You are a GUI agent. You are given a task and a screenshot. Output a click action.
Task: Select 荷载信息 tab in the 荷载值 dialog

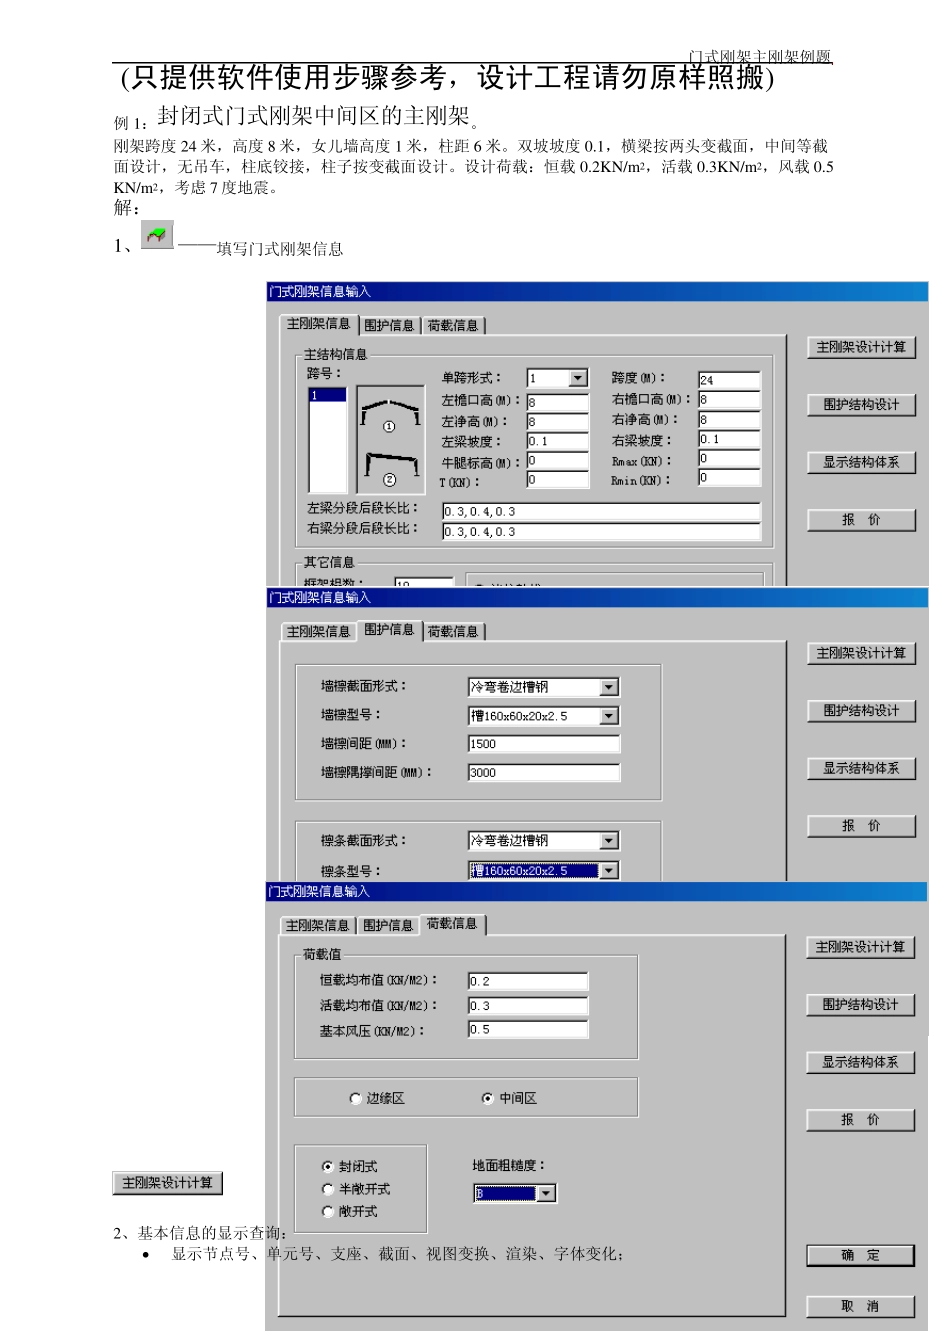[x=452, y=923]
